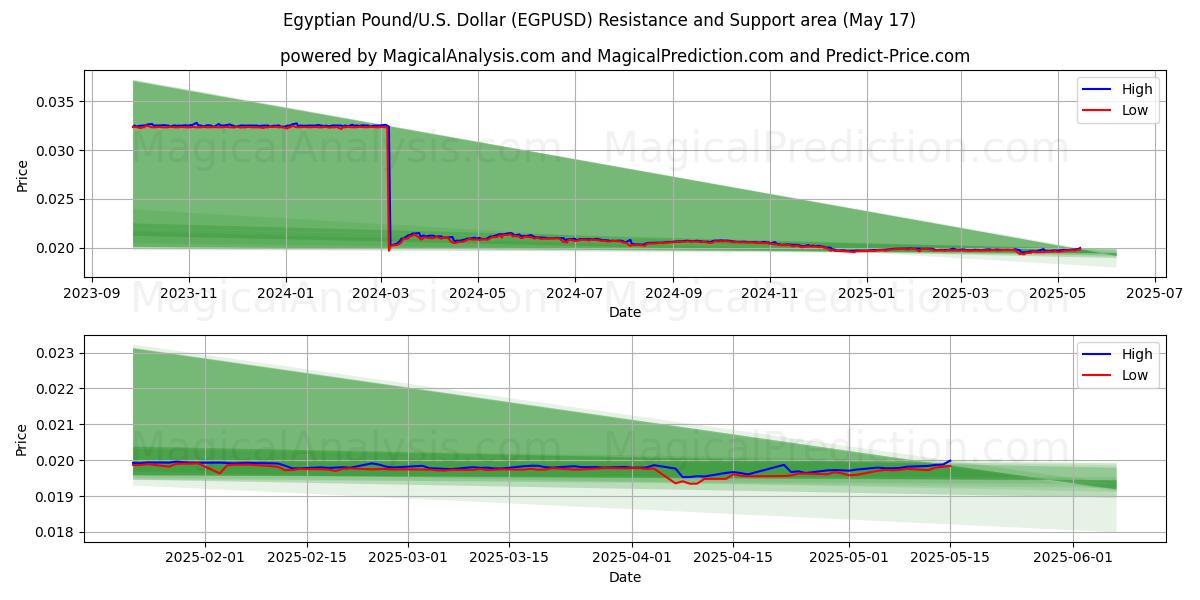Click the '2025-04-15' x-axis label in lower chart
1200x600 pixels.
pos(733,559)
